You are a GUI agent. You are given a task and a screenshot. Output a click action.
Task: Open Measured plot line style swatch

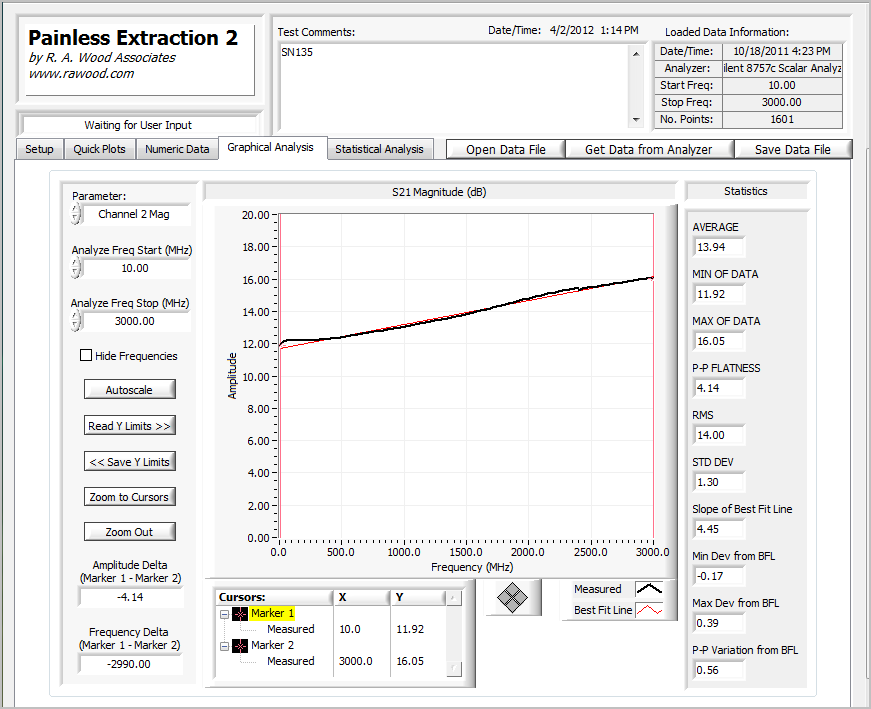pos(649,589)
